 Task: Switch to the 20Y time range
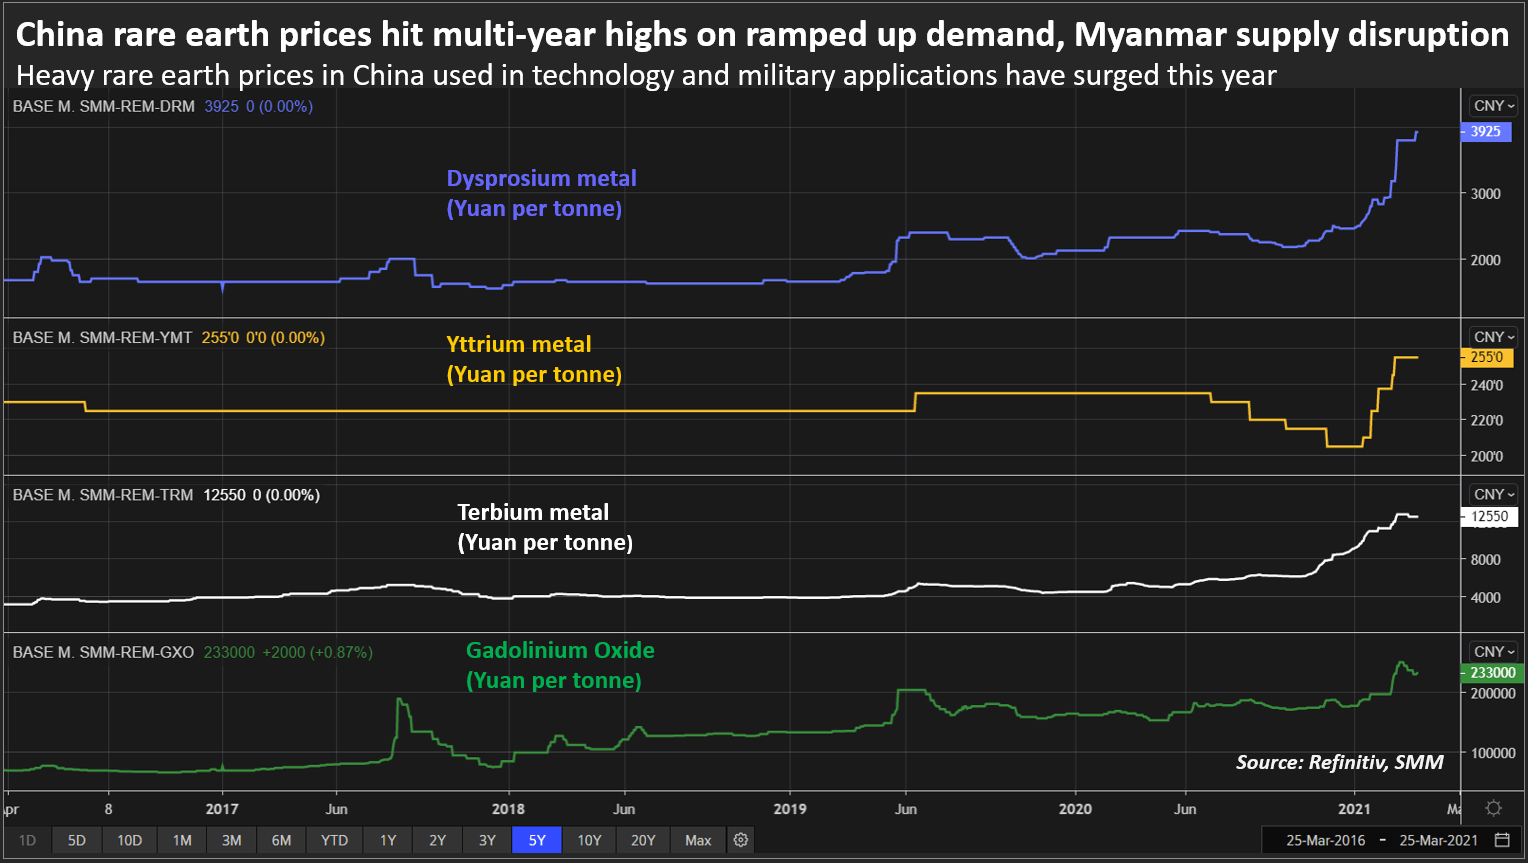coord(644,840)
